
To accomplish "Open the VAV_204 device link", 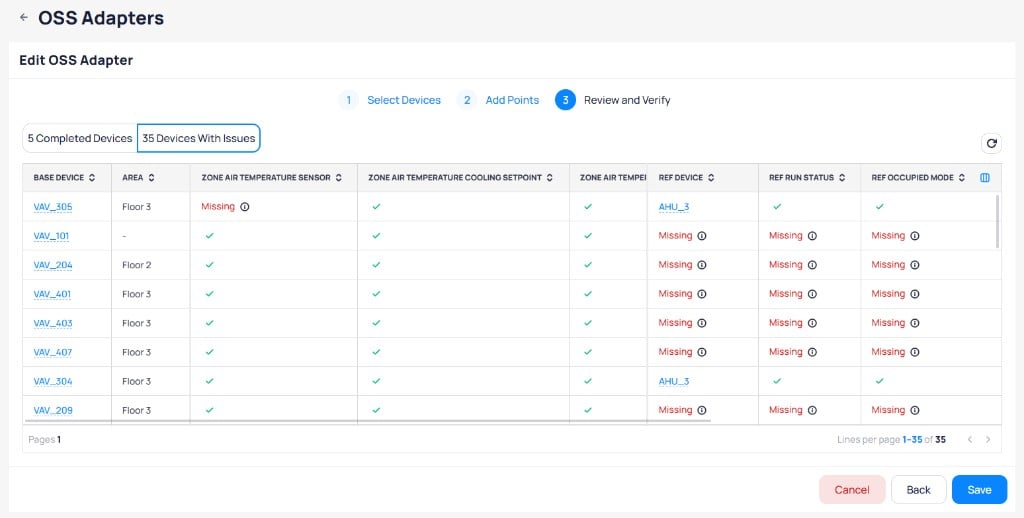I will (53, 265).
